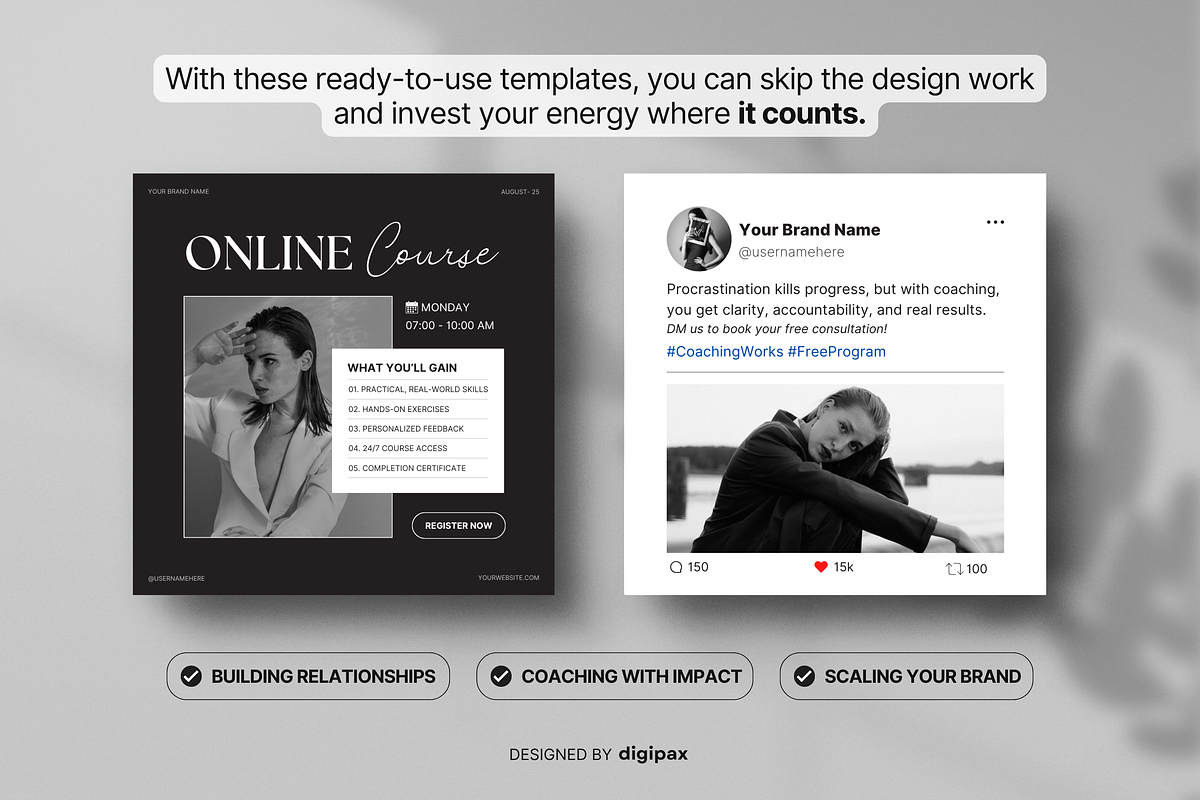Click @USERNAMEHERE on the dark card footer
The image size is (1200, 800).
[x=177, y=578]
